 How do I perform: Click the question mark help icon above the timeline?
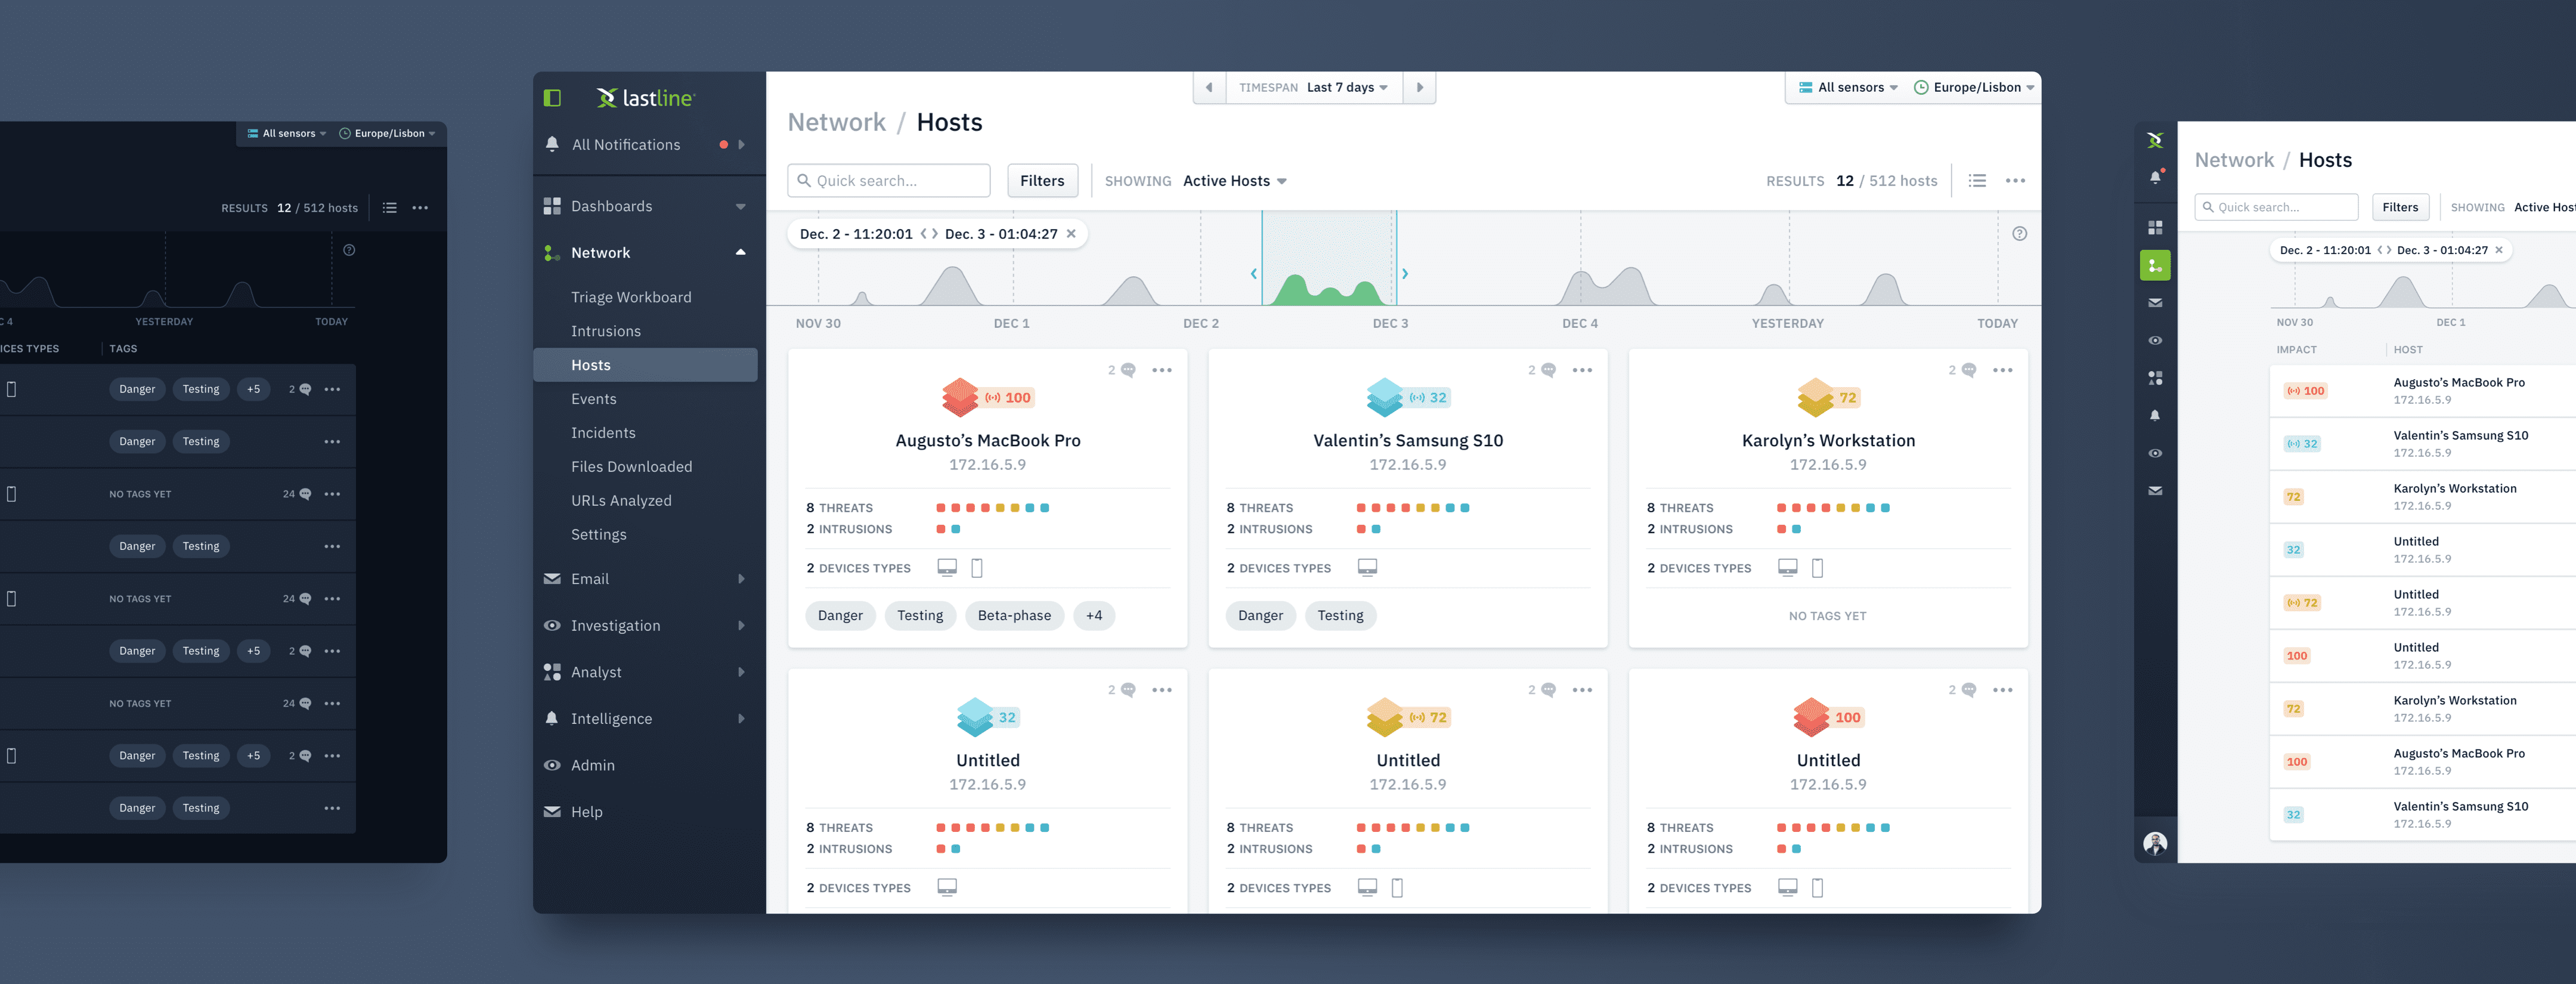click(x=2020, y=233)
